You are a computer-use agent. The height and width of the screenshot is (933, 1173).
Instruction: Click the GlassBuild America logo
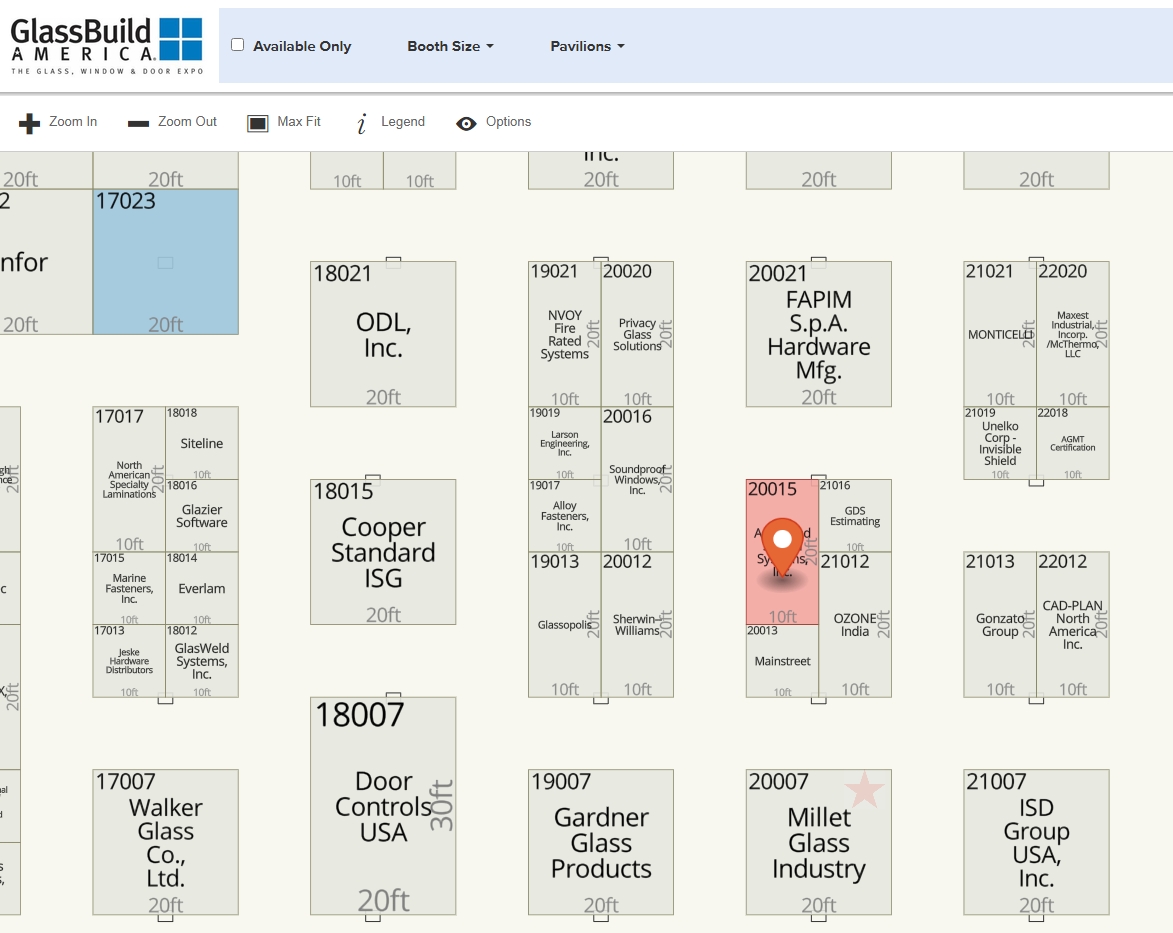(x=107, y=46)
